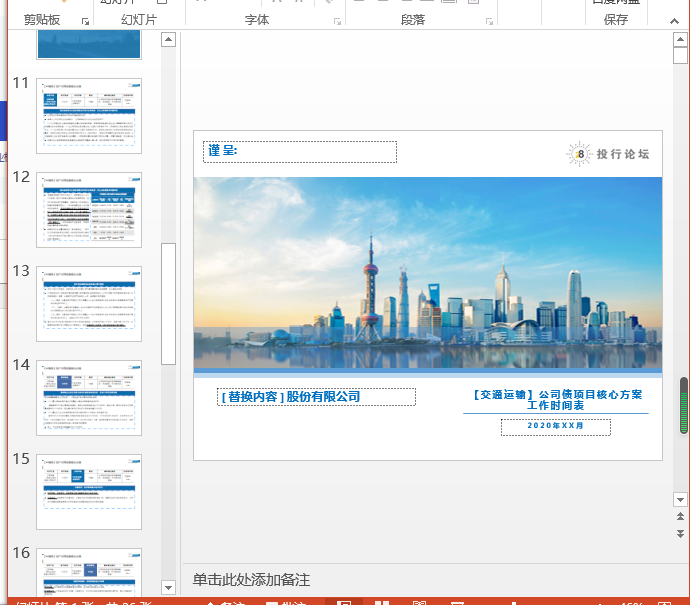Click slide editor scroll-up arrow
The width and height of the screenshot is (690, 605).
click(680, 40)
